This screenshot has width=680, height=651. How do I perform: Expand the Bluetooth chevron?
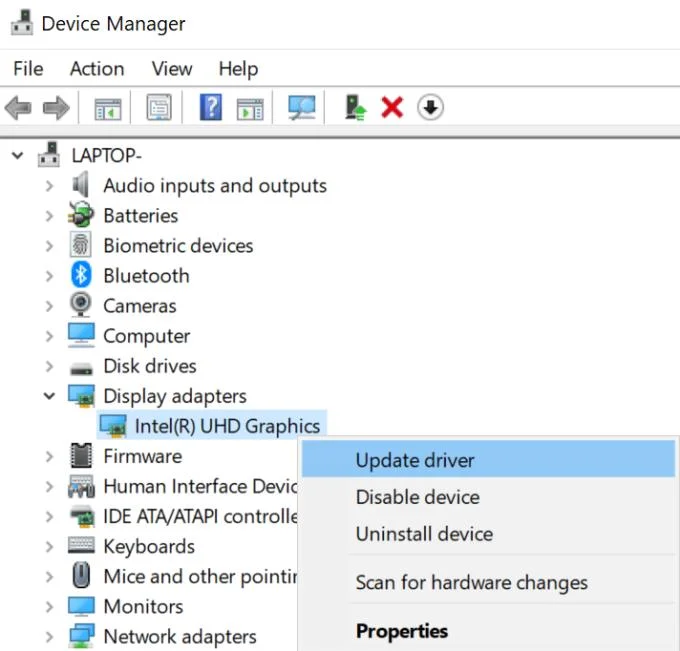click(x=49, y=276)
